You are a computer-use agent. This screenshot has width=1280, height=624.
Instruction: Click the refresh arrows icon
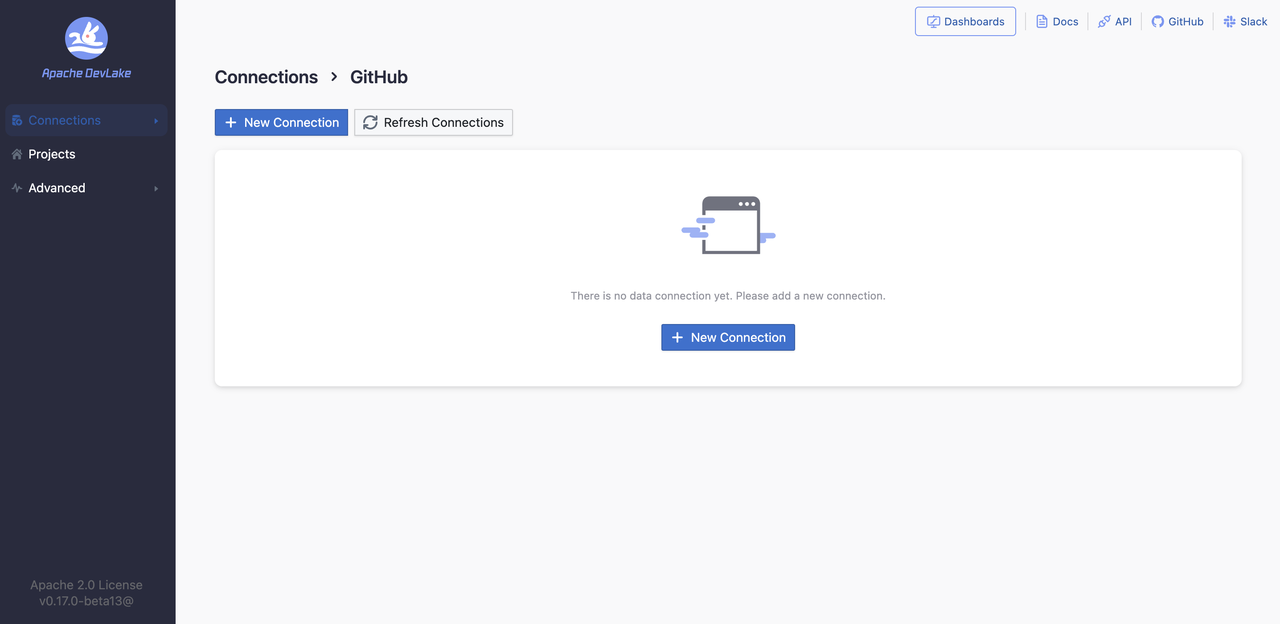click(370, 123)
